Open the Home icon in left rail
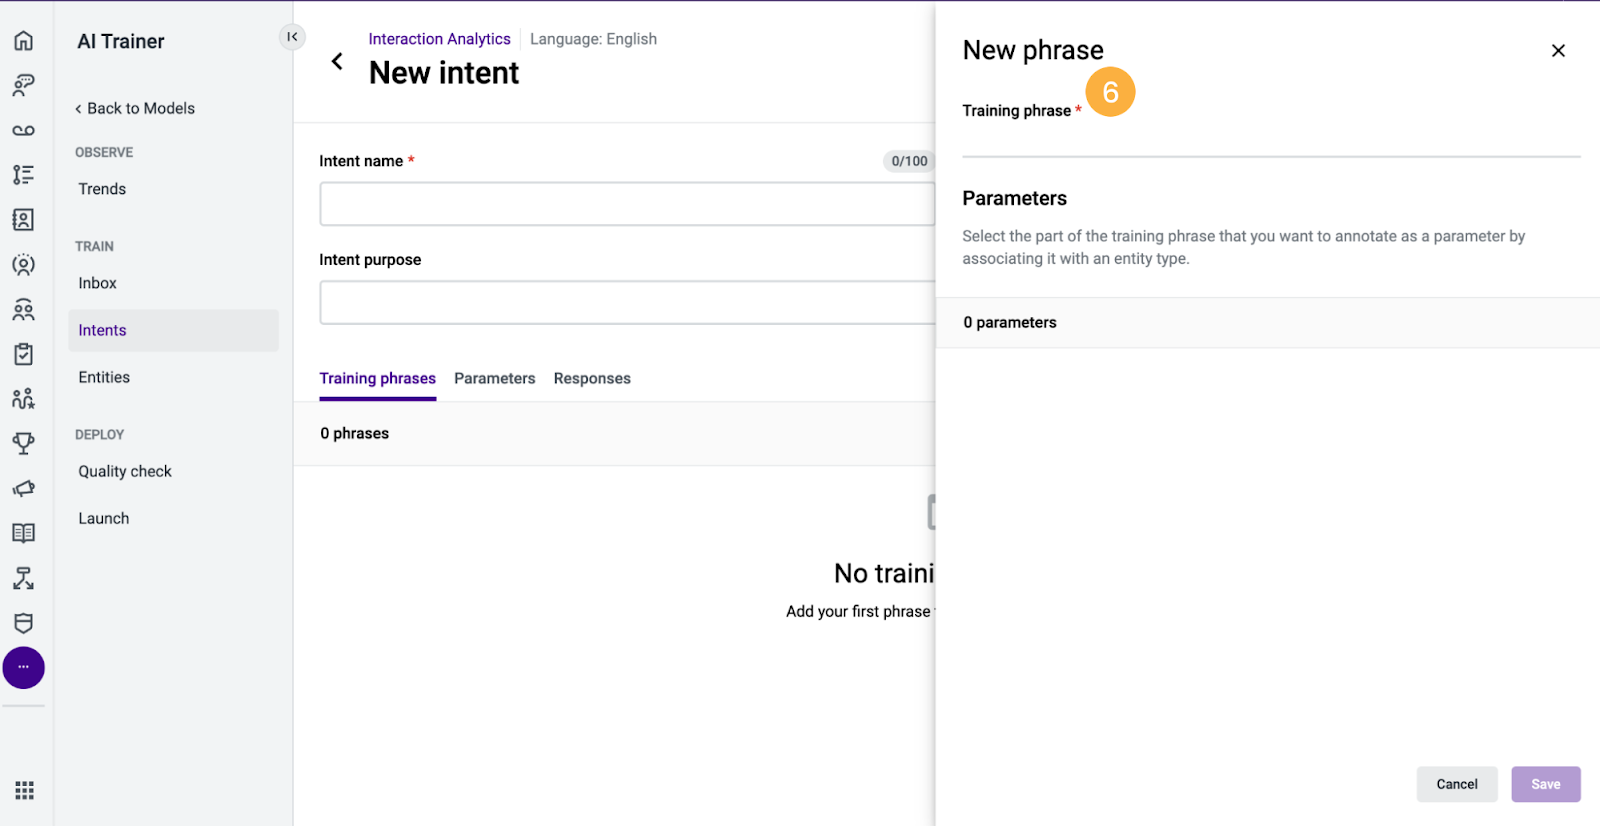 [24, 41]
